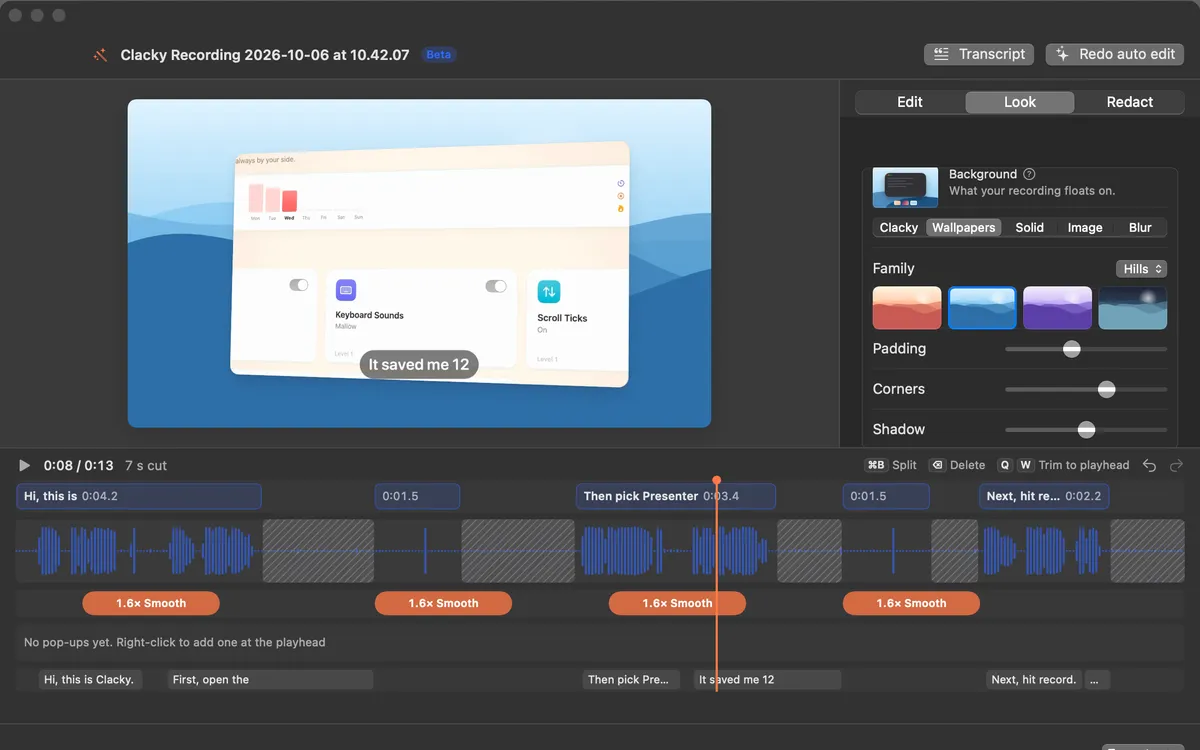
Task: Click the redo arrow icon
Action: 1177,466
